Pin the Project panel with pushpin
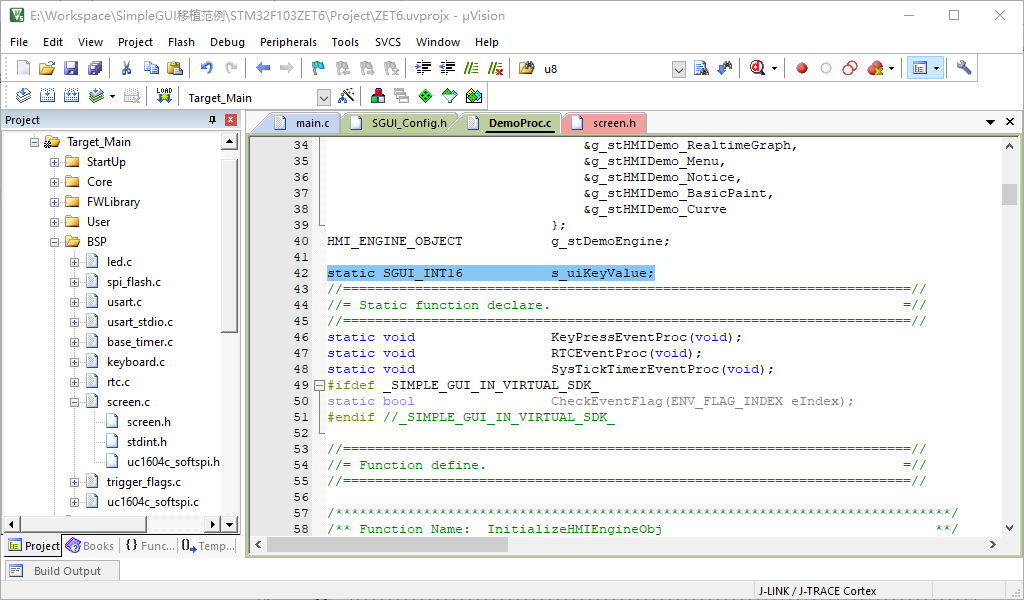 point(212,120)
